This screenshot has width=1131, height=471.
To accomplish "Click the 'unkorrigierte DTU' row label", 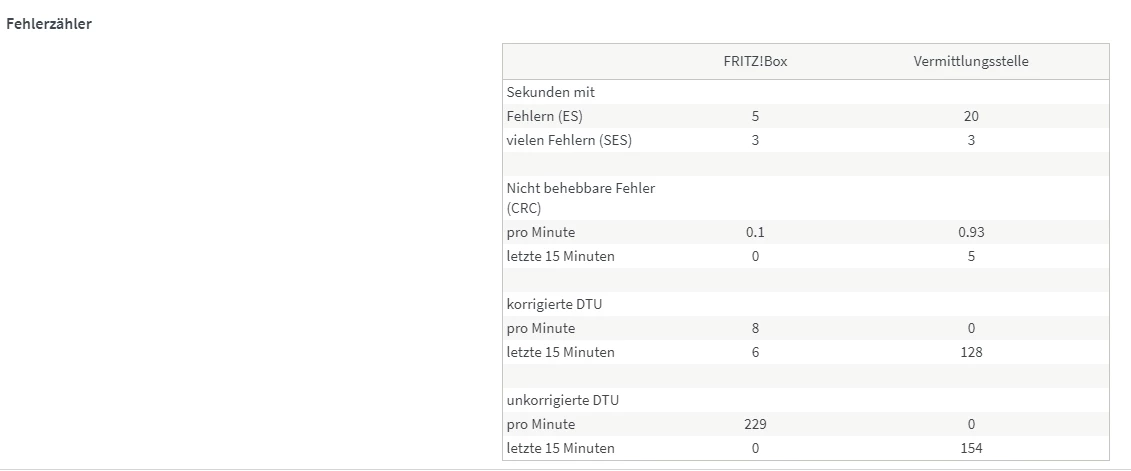I will click(x=562, y=400).
